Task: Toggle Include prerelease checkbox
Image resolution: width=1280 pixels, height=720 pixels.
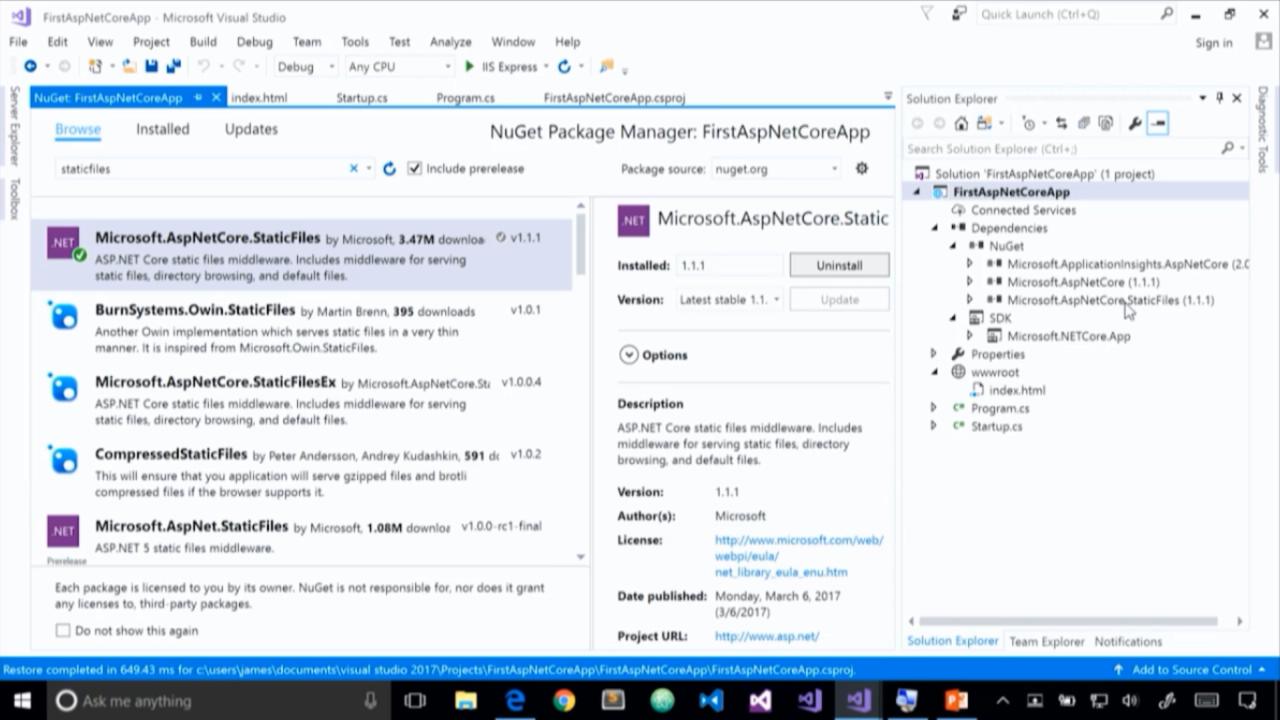Action: 415,168
